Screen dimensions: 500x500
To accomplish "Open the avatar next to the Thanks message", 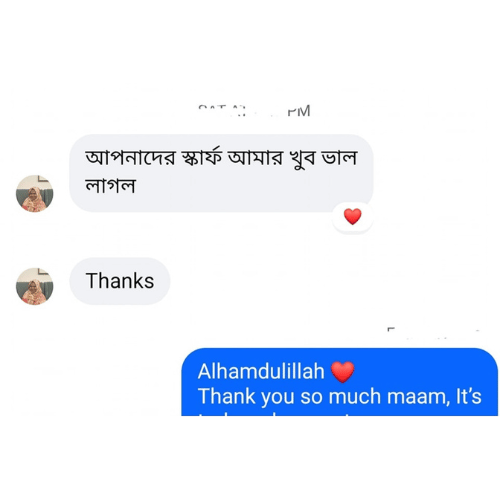I will point(35,286).
